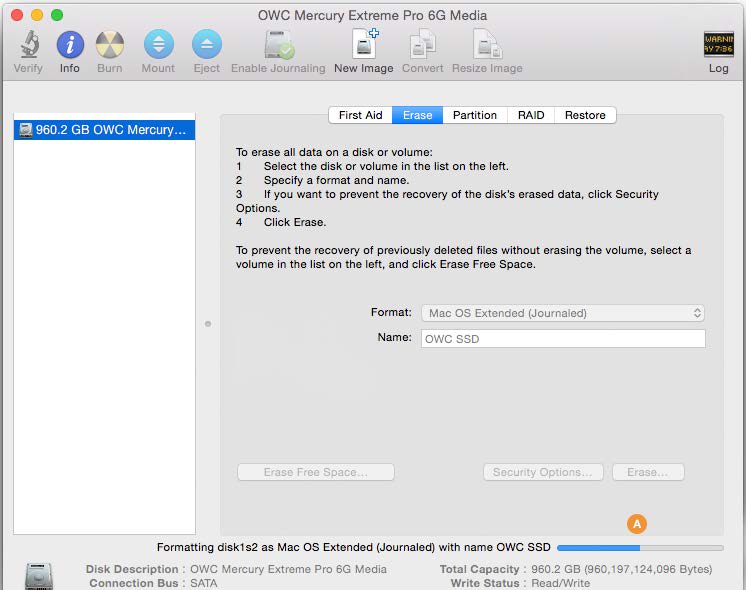Screen dimensions: 746x590
Task: Click the Eject toolbar icon
Action: point(206,45)
